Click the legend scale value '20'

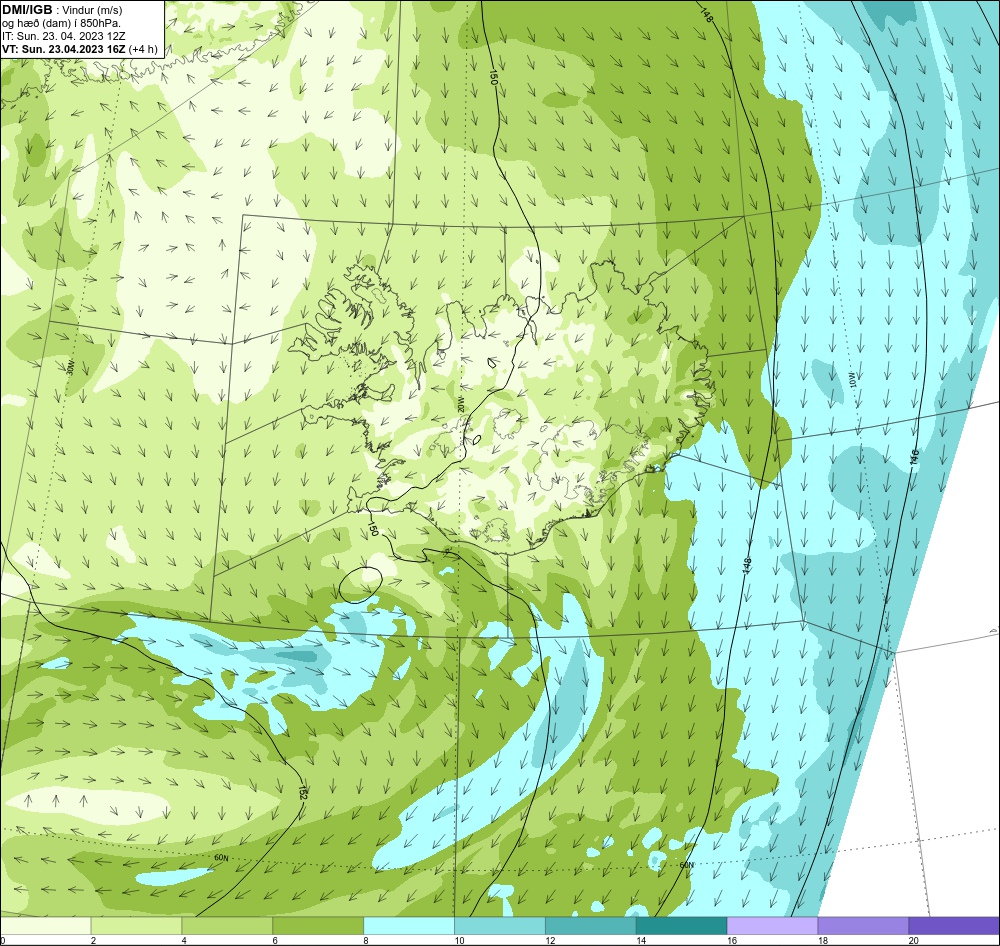click(x=914, y=940)
